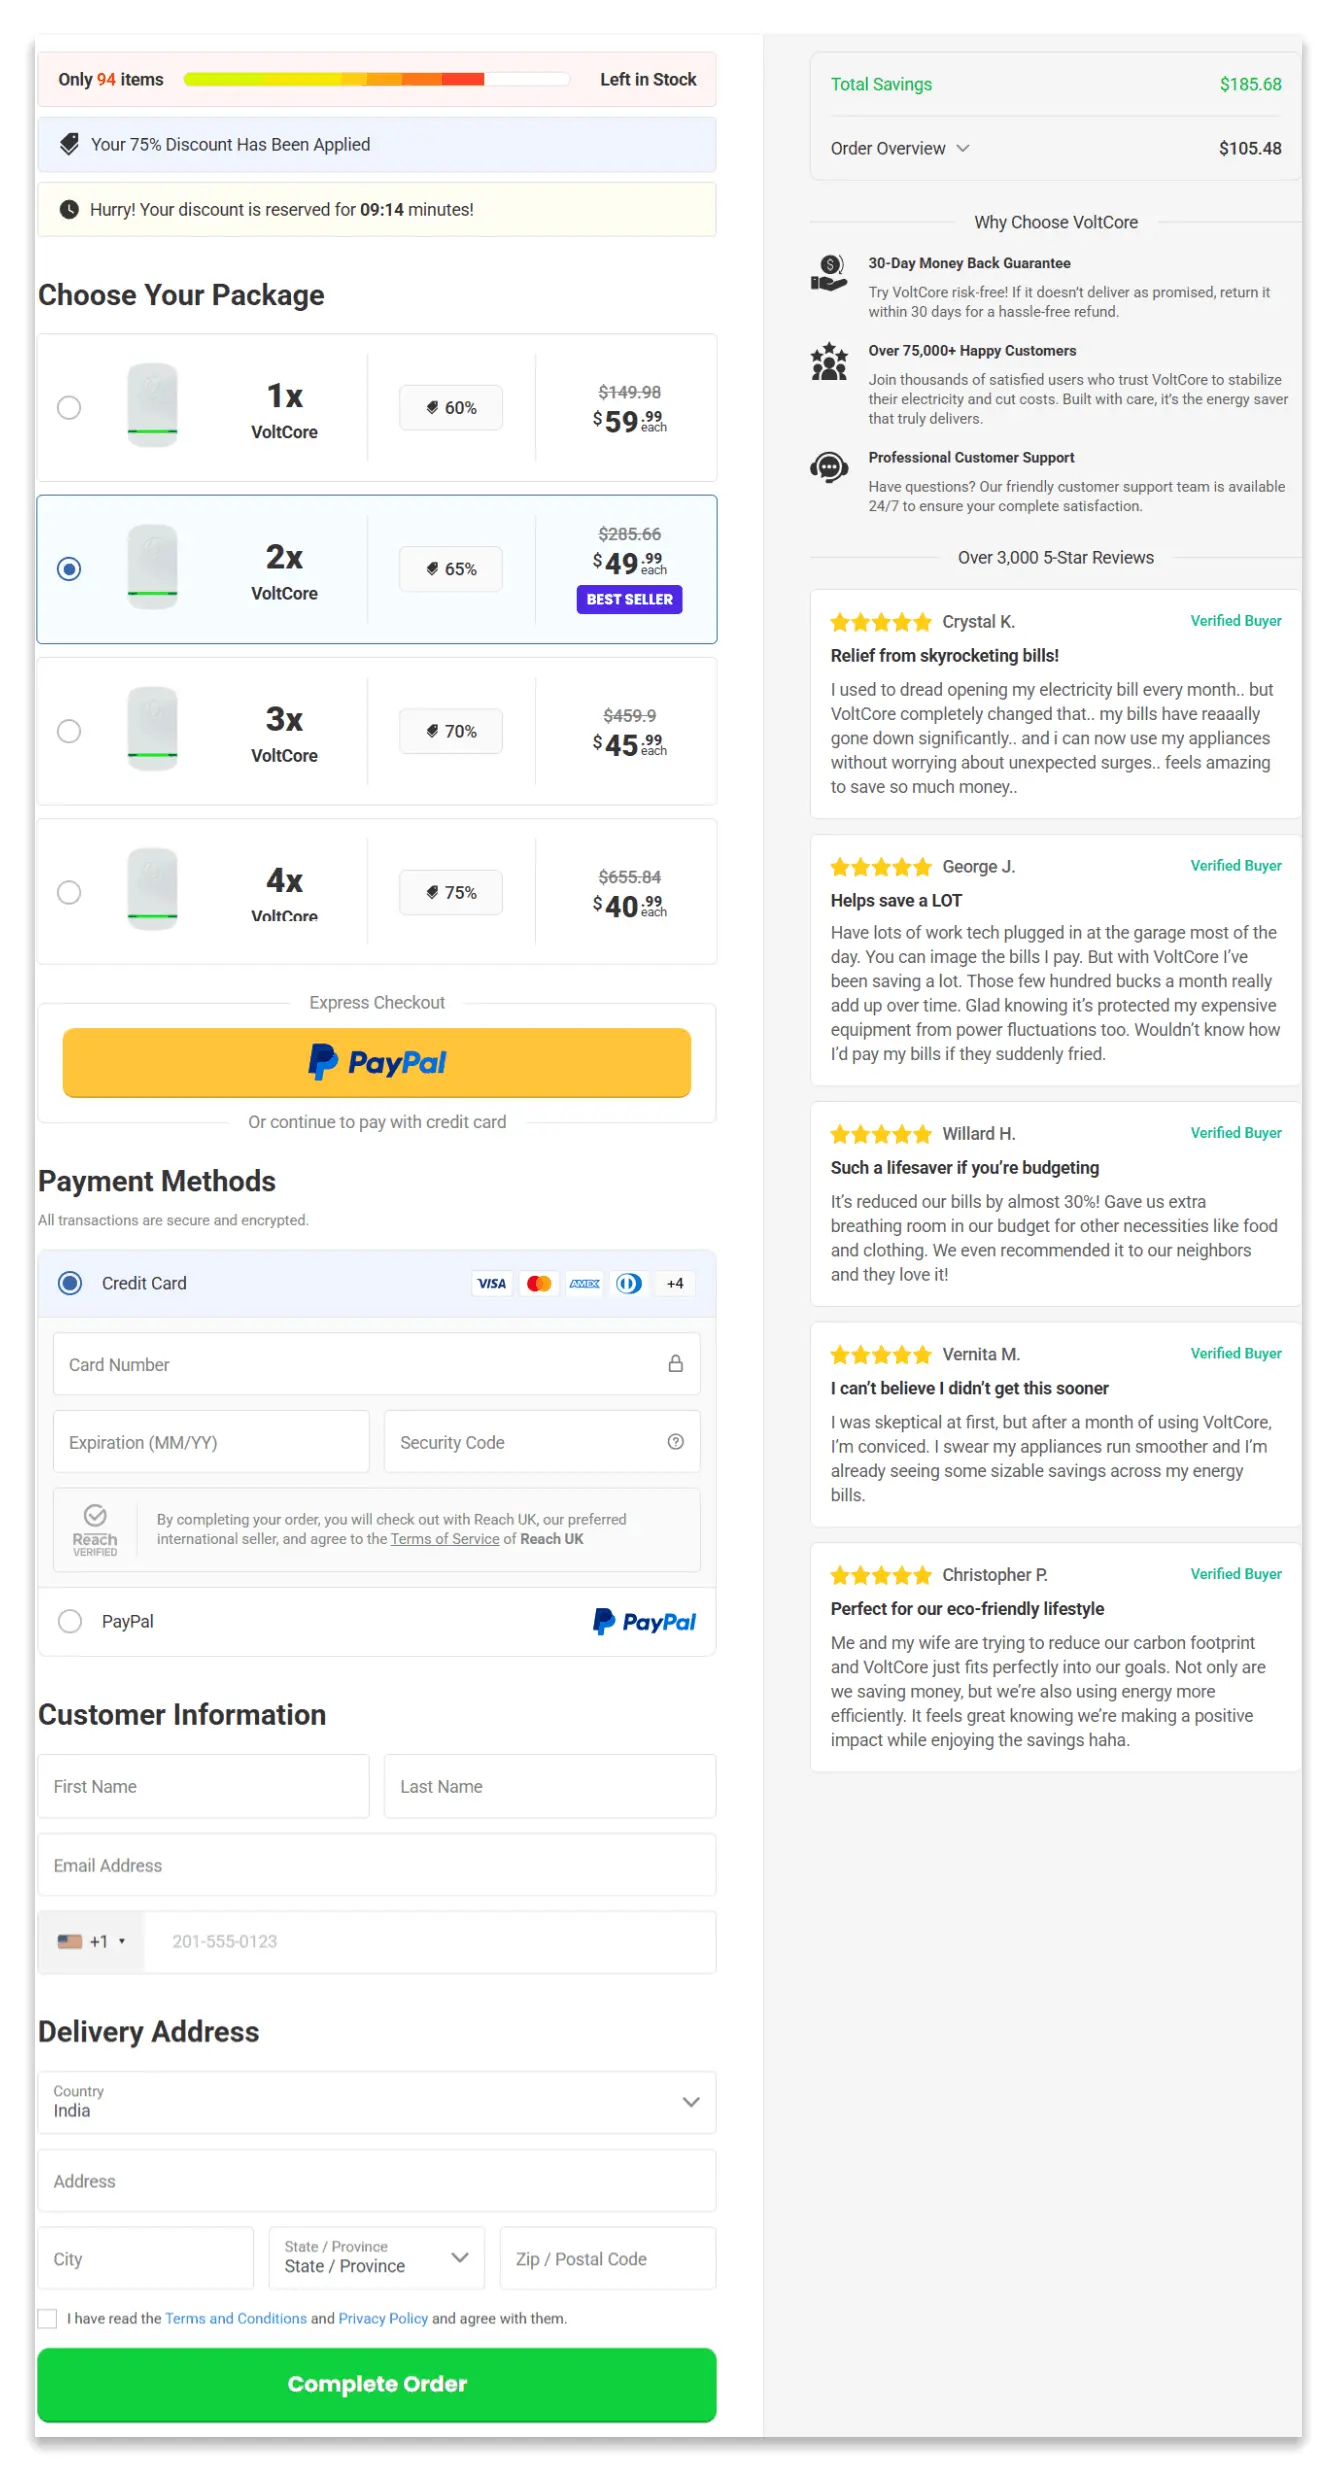Select the 1x VoltCore package radio button
This screenshot has width=1337, height=2472.
(x=69, y=407)
